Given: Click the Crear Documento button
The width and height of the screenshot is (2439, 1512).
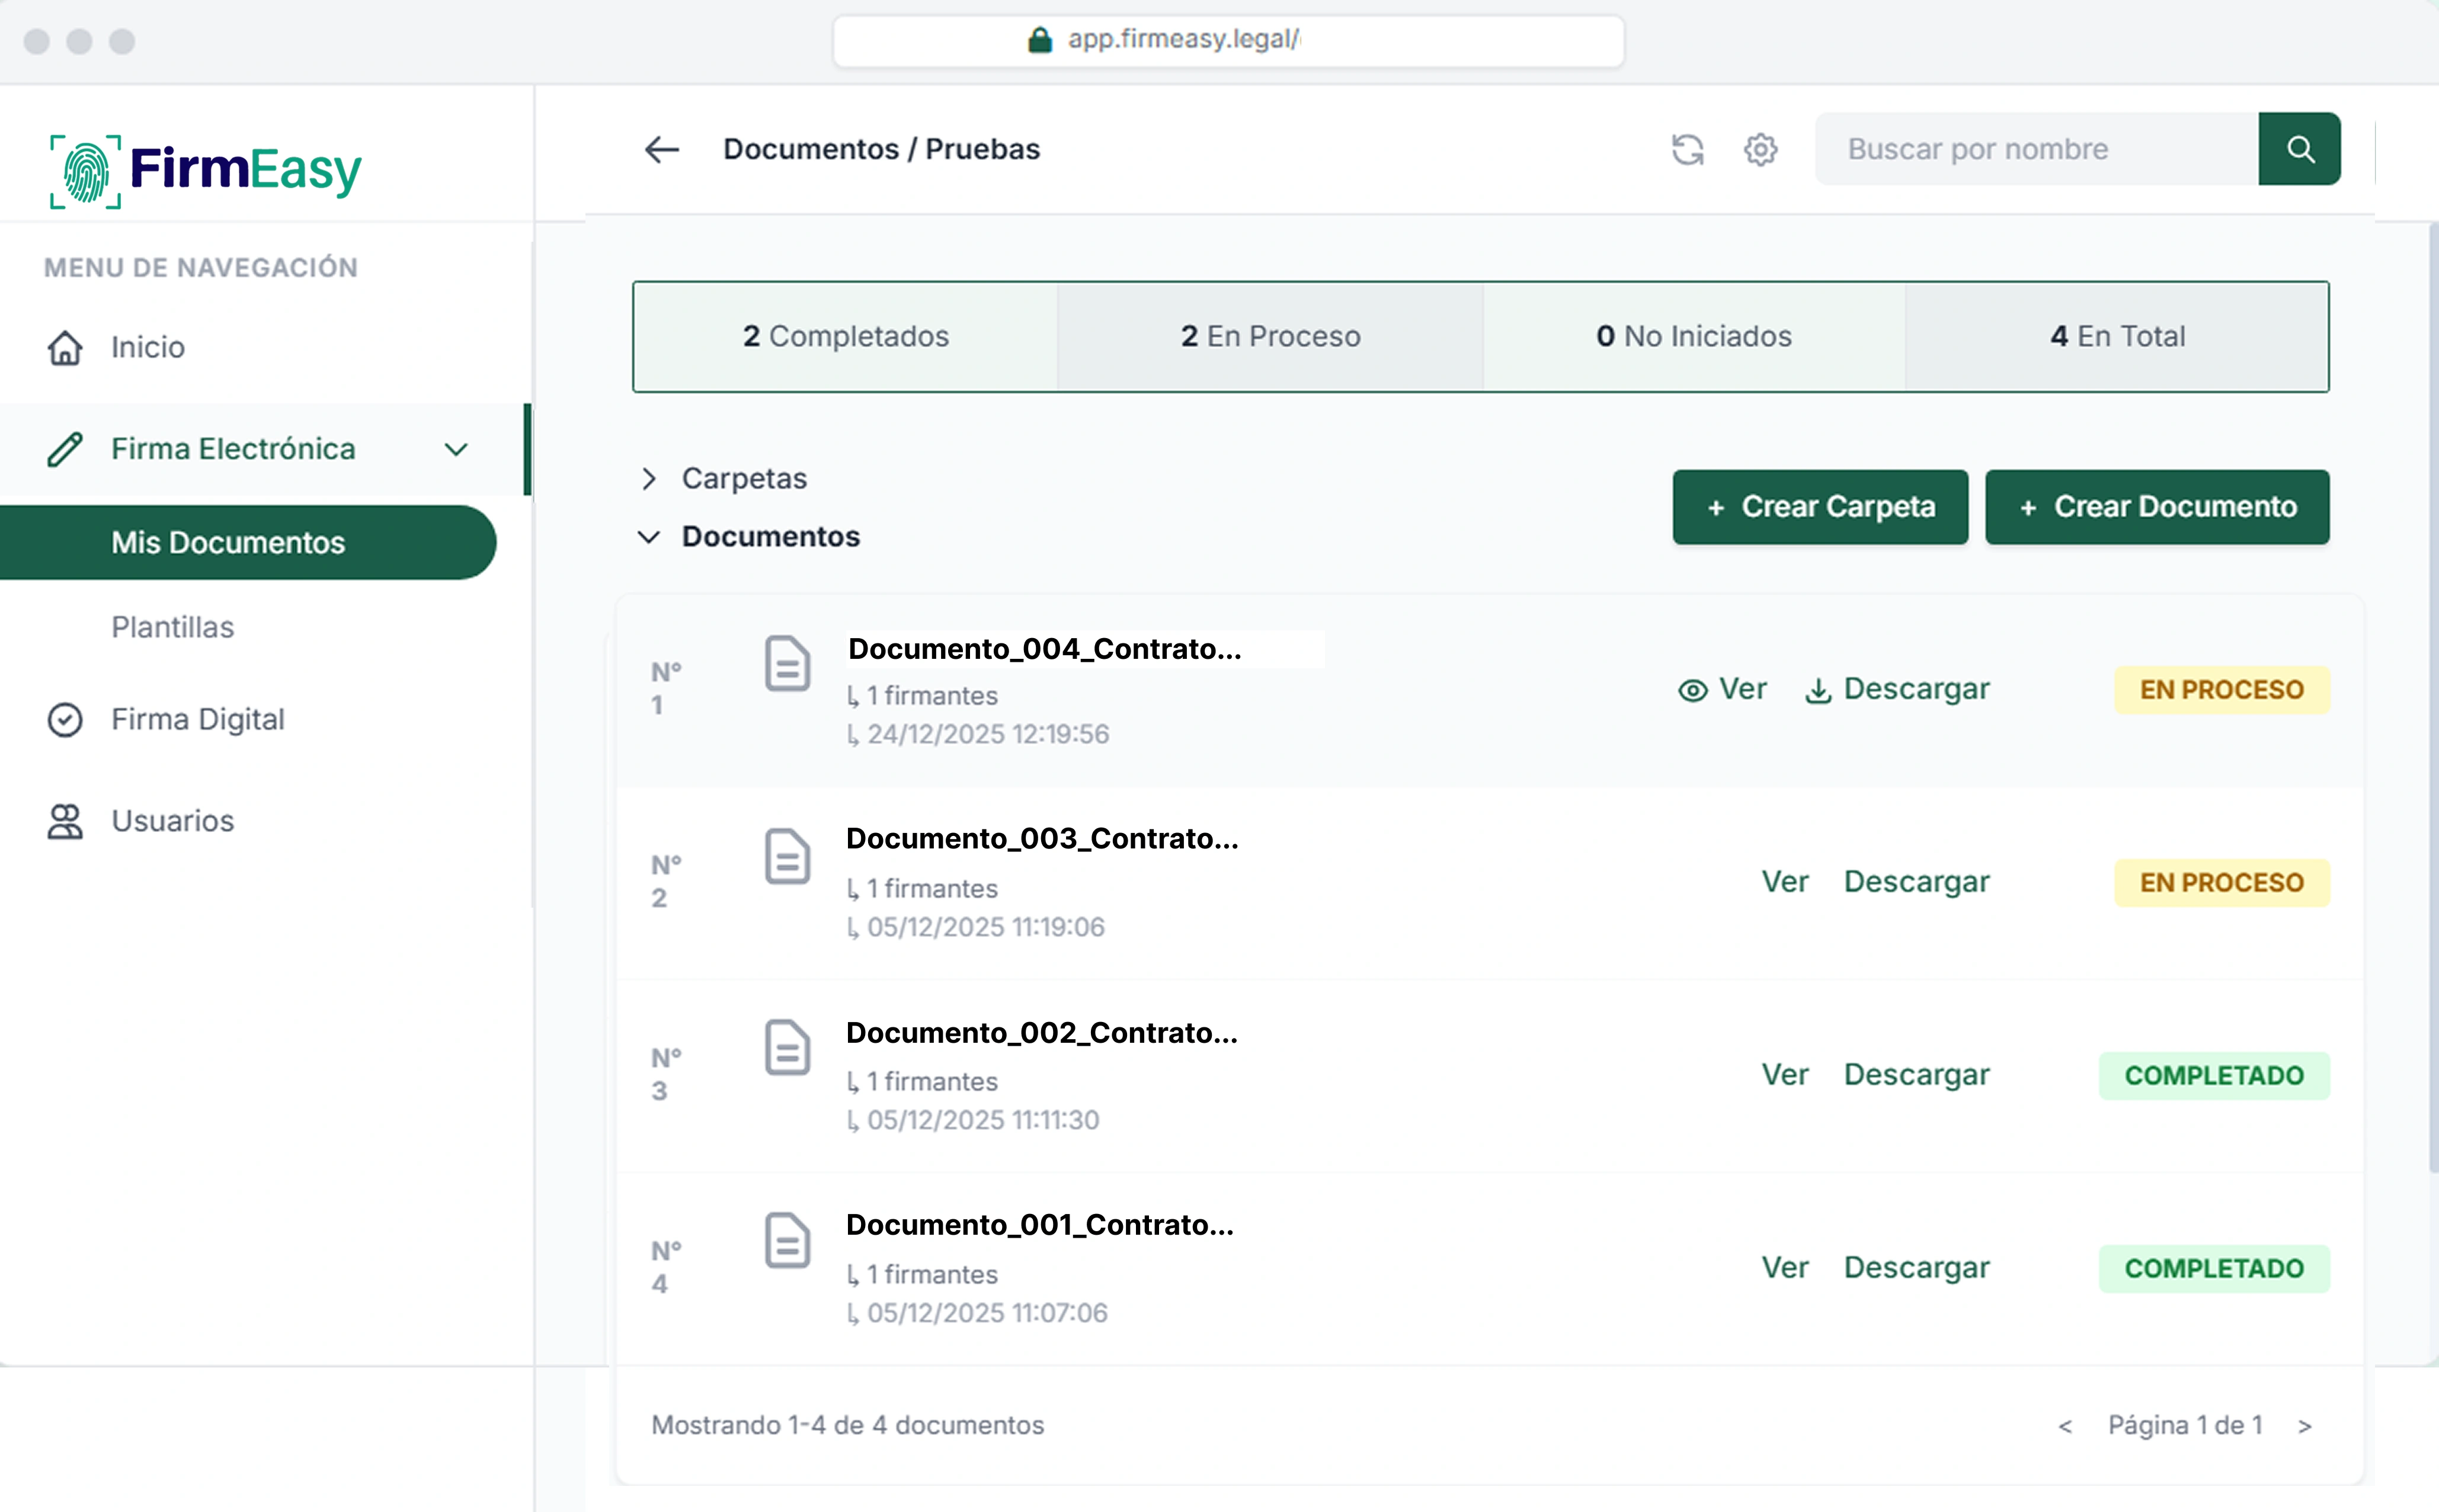Looking at the screenshot, I should pos(2156,507).
